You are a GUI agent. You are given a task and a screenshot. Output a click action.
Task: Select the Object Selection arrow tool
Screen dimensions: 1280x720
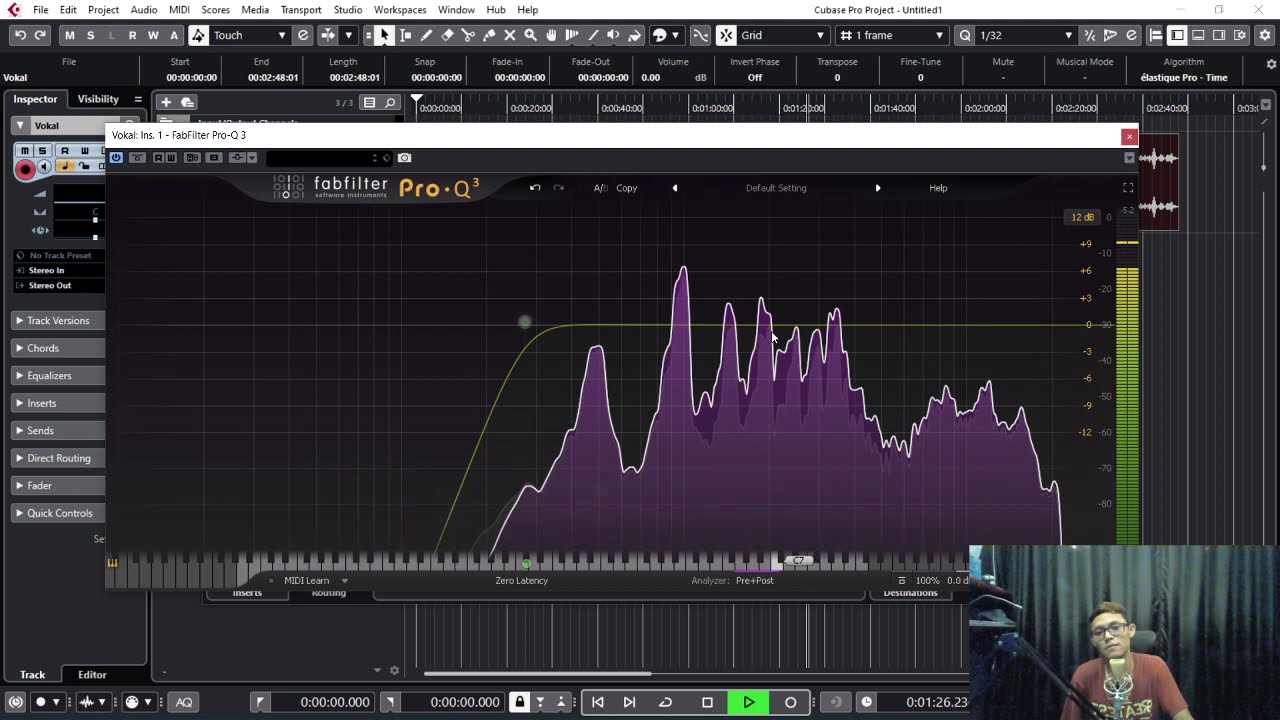tap(384, 35)
